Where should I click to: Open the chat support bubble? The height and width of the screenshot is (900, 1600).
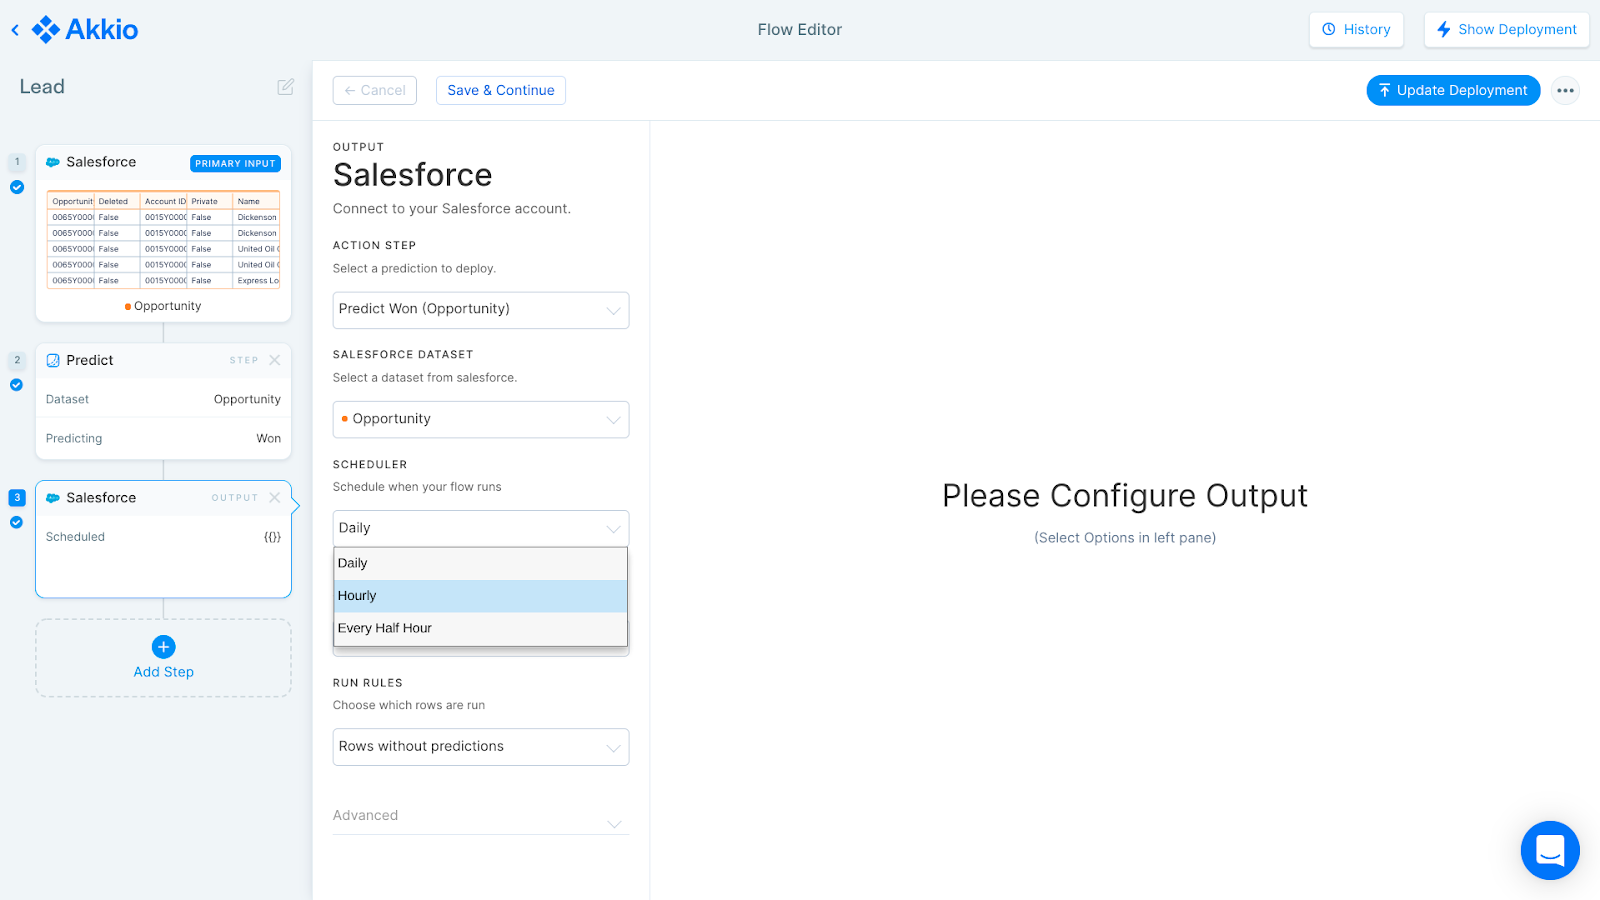click(1550, 850)
